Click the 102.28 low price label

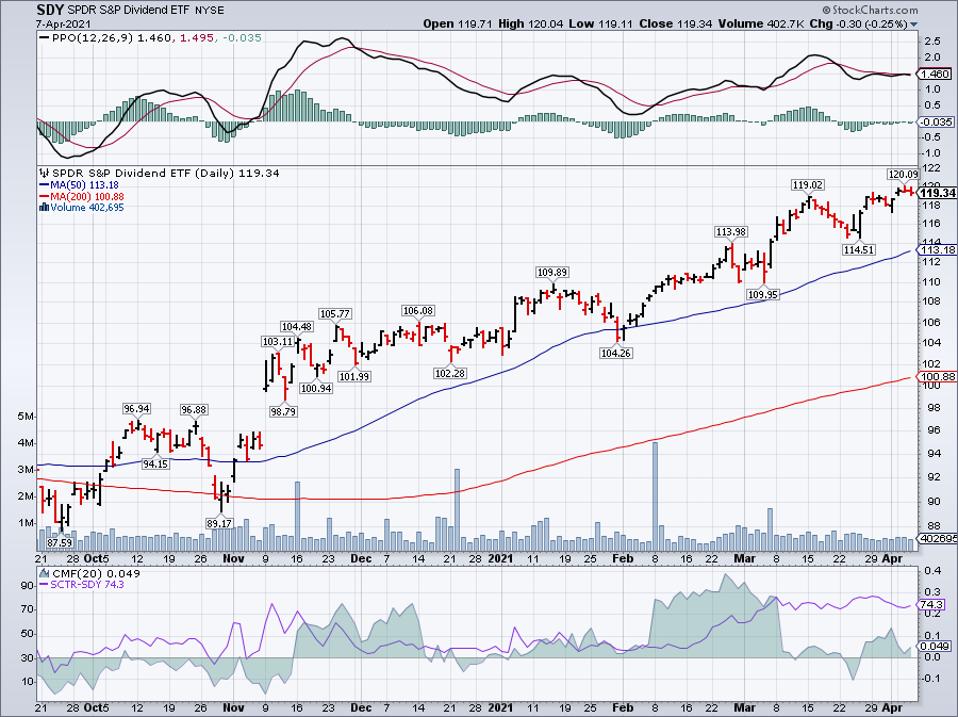point(450,373)
